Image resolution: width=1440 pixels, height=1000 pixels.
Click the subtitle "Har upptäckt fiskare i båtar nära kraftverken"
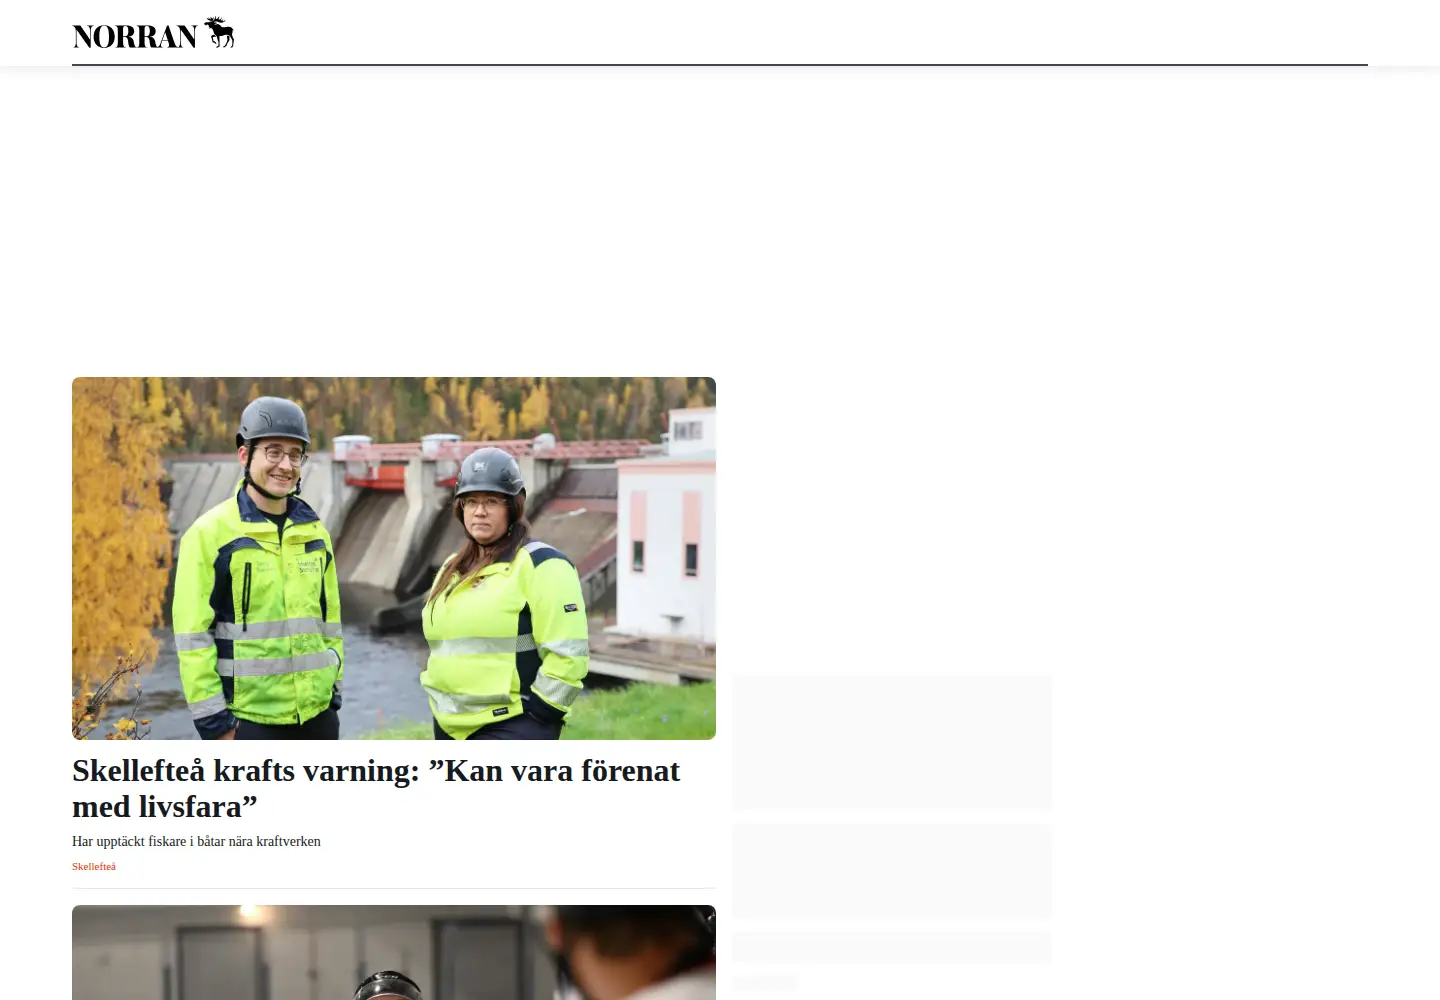pos(196,841)
